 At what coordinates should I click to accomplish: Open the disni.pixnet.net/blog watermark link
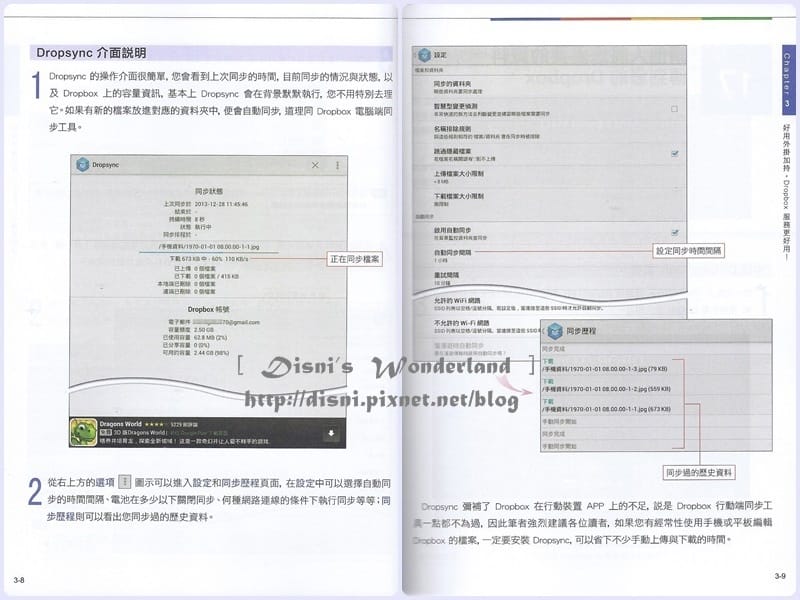point(381,399)
